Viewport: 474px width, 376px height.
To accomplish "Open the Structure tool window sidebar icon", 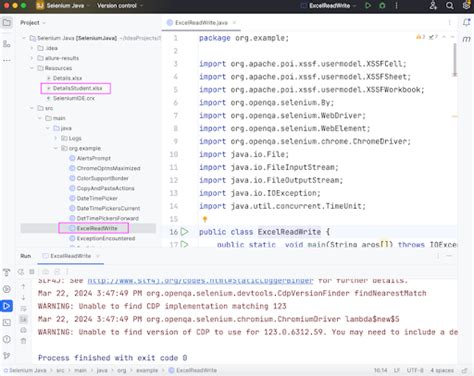I will pos(7,44).
